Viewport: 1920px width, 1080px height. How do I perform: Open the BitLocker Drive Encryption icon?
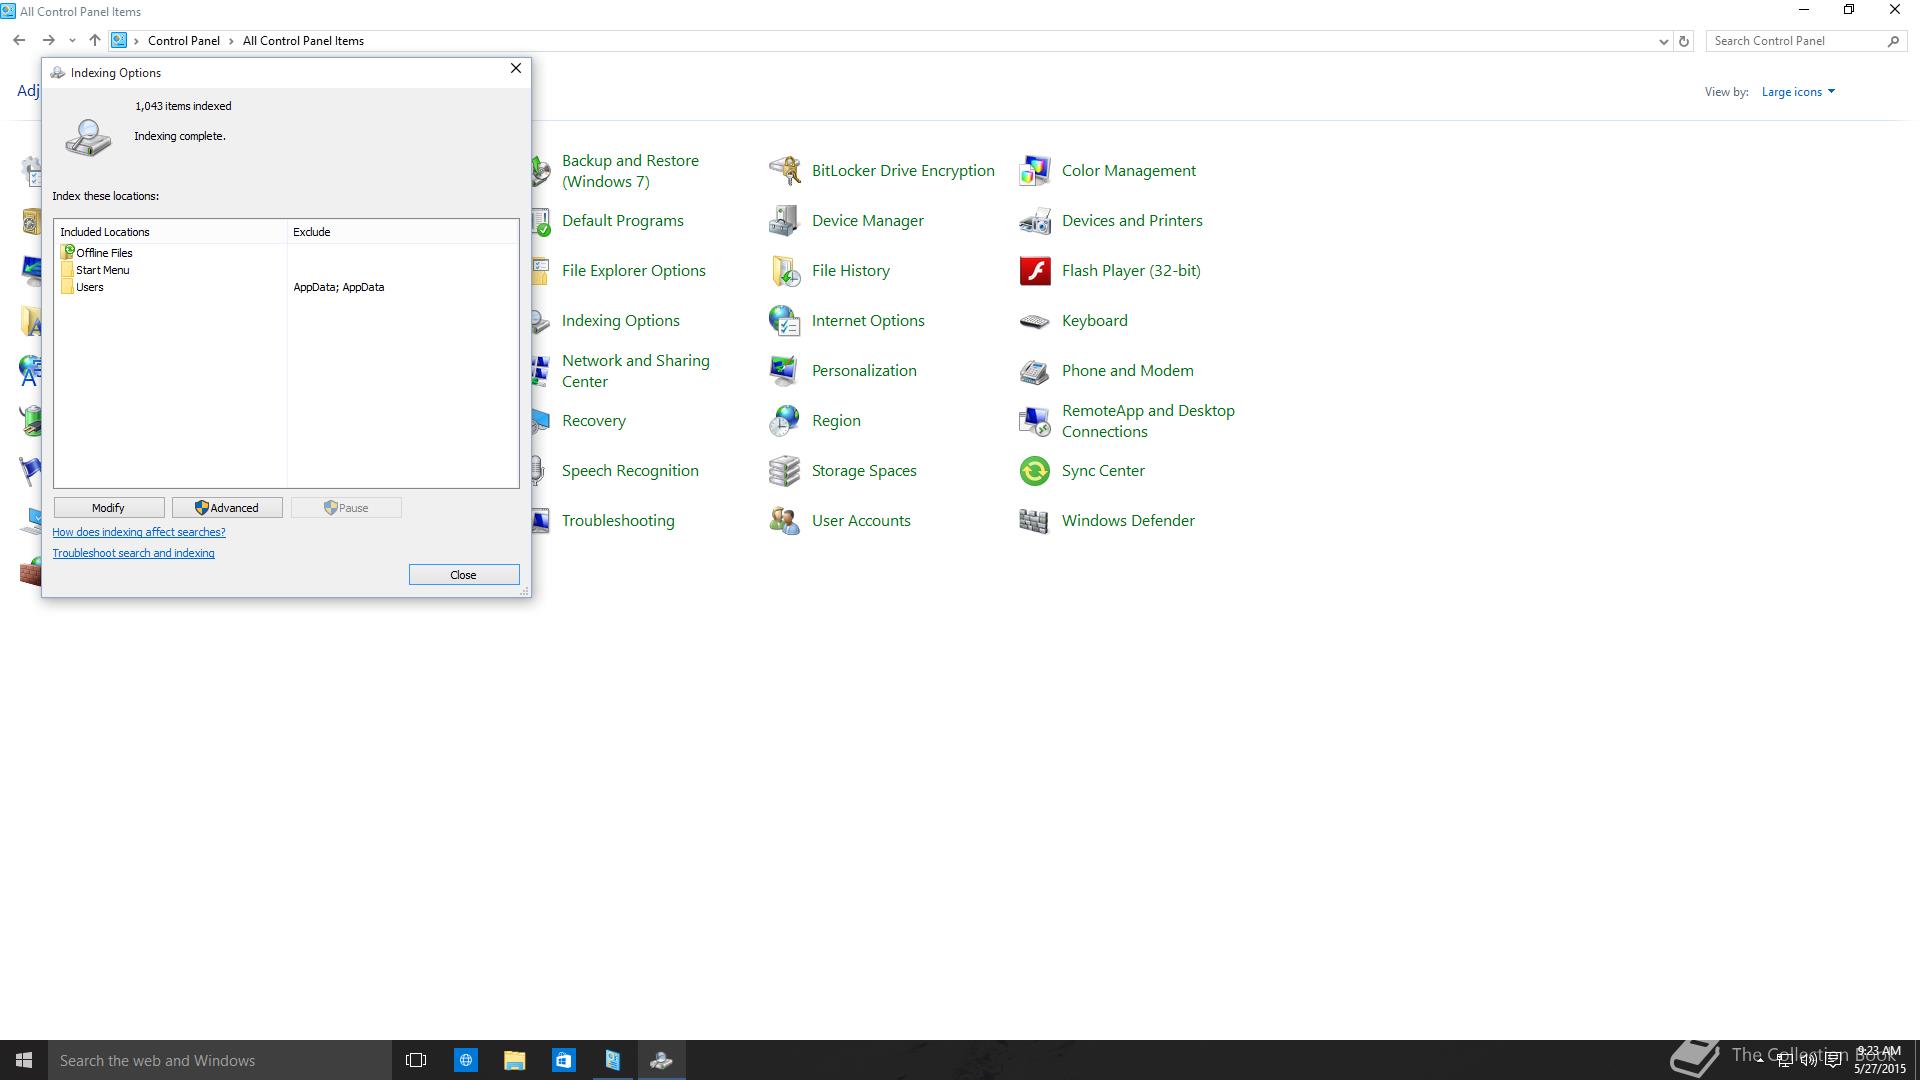point(784,171)
